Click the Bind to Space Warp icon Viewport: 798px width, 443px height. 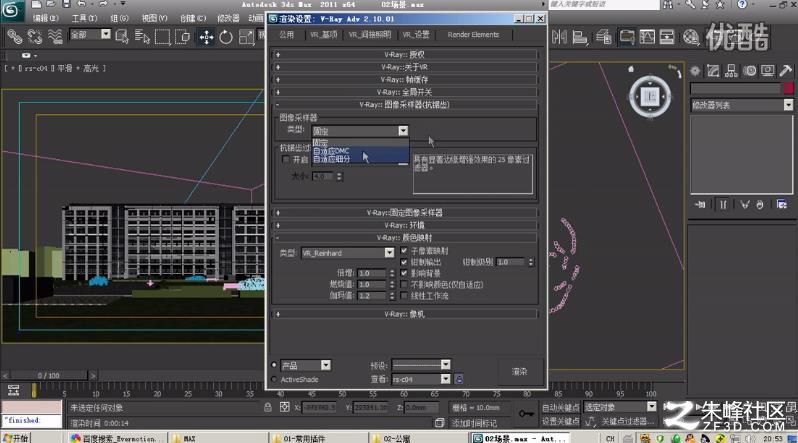coord(55,37)
